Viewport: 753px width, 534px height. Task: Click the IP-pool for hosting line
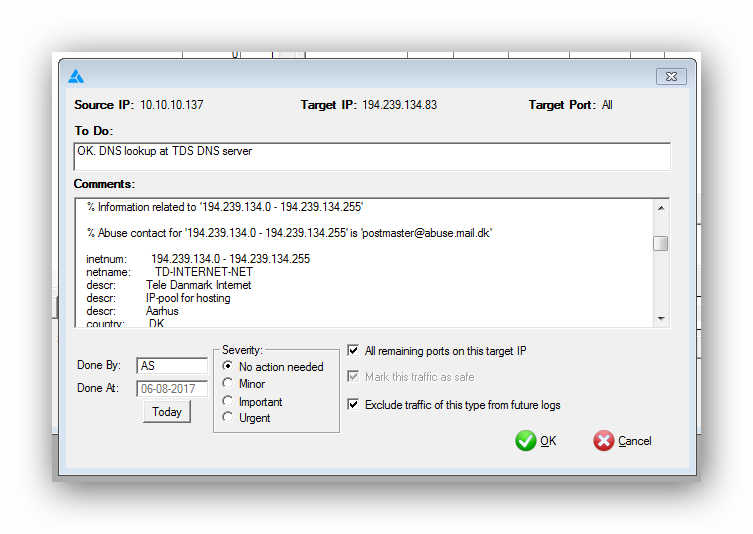[x=158, y=298]
